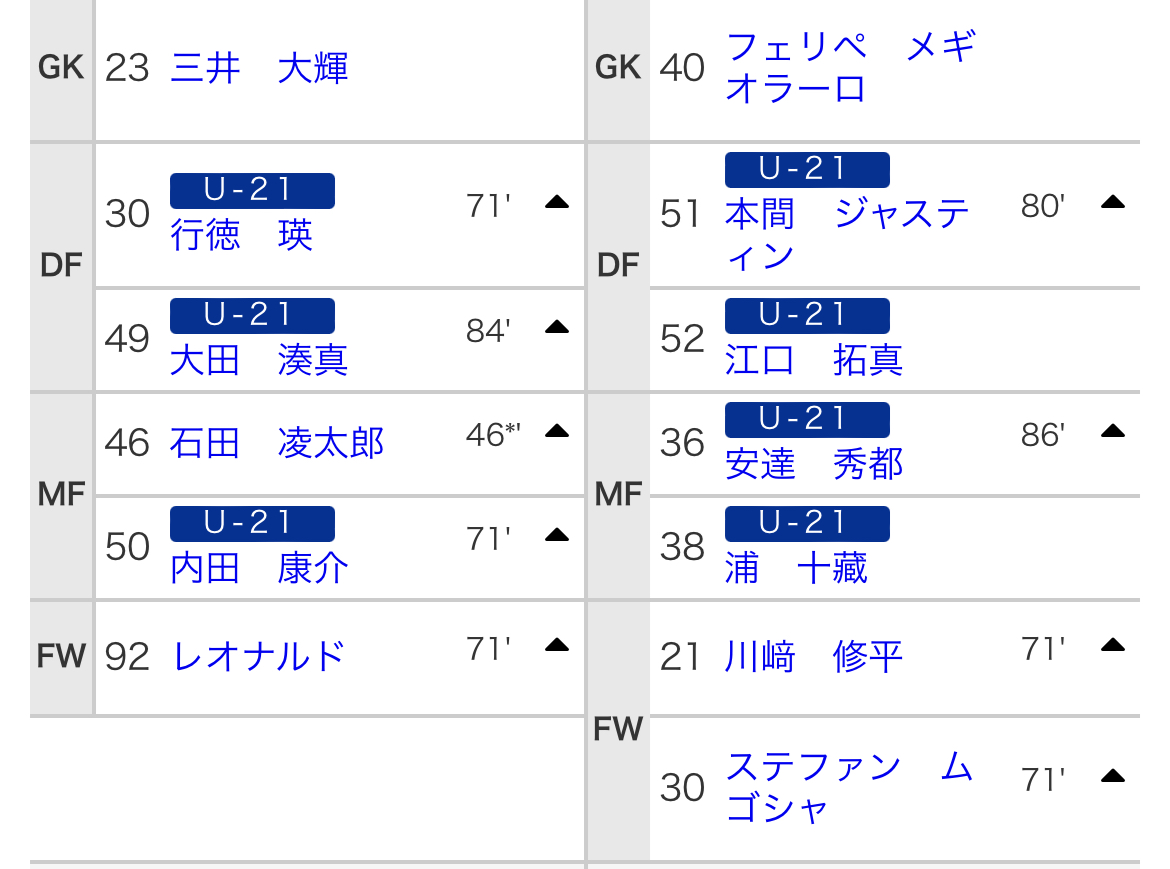Open player link 大田 湊真

coord(259,360)
